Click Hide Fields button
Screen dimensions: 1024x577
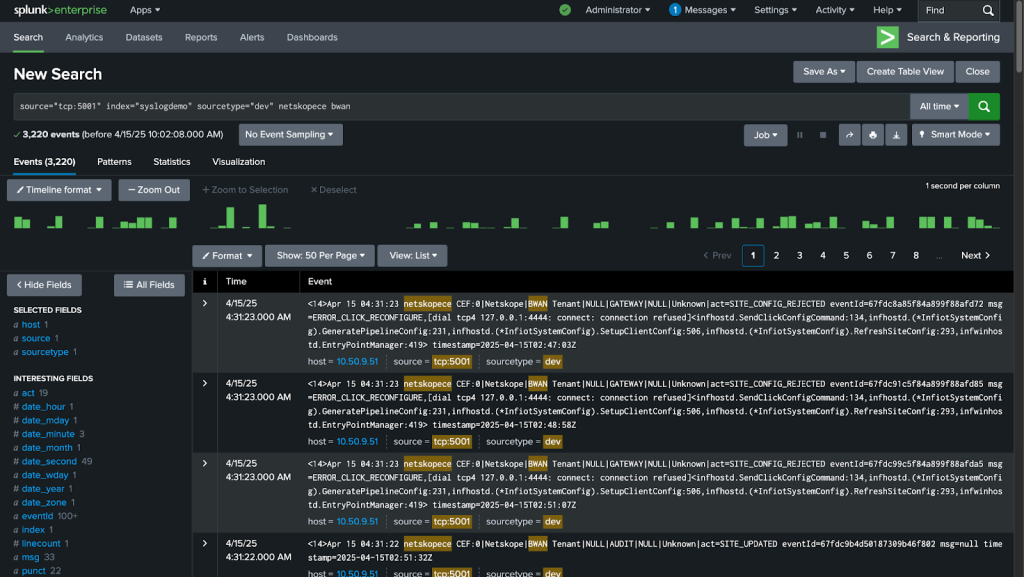click(44, 285)
